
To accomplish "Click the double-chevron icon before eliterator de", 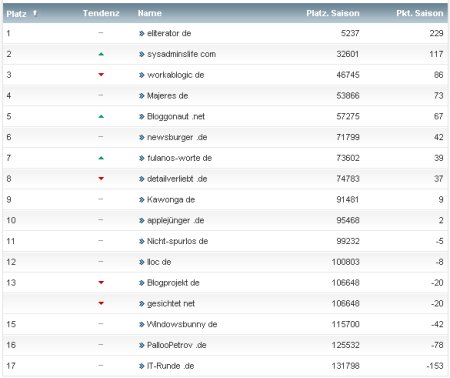I will pyautogui.click(x=142, y=33).
